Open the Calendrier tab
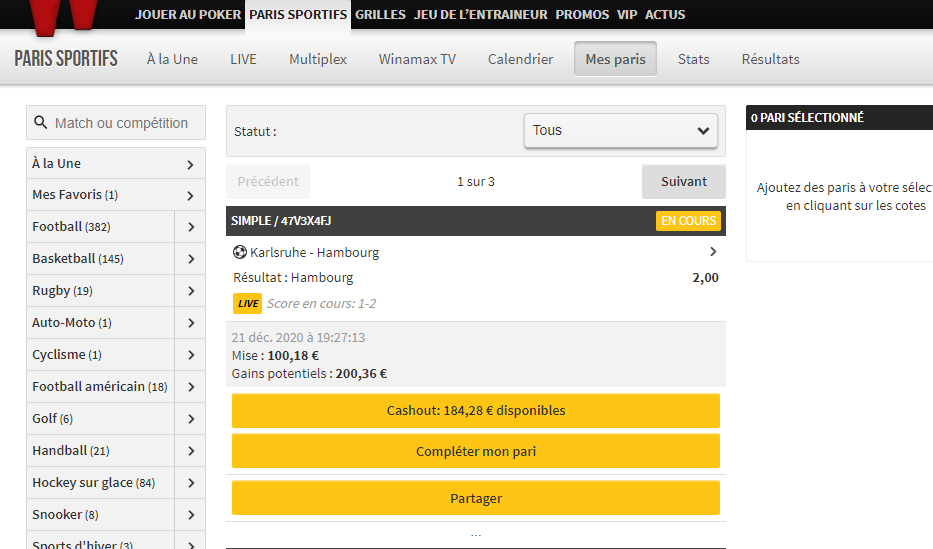Viewport: 933px width, 549px height. [x=520, y=59]
